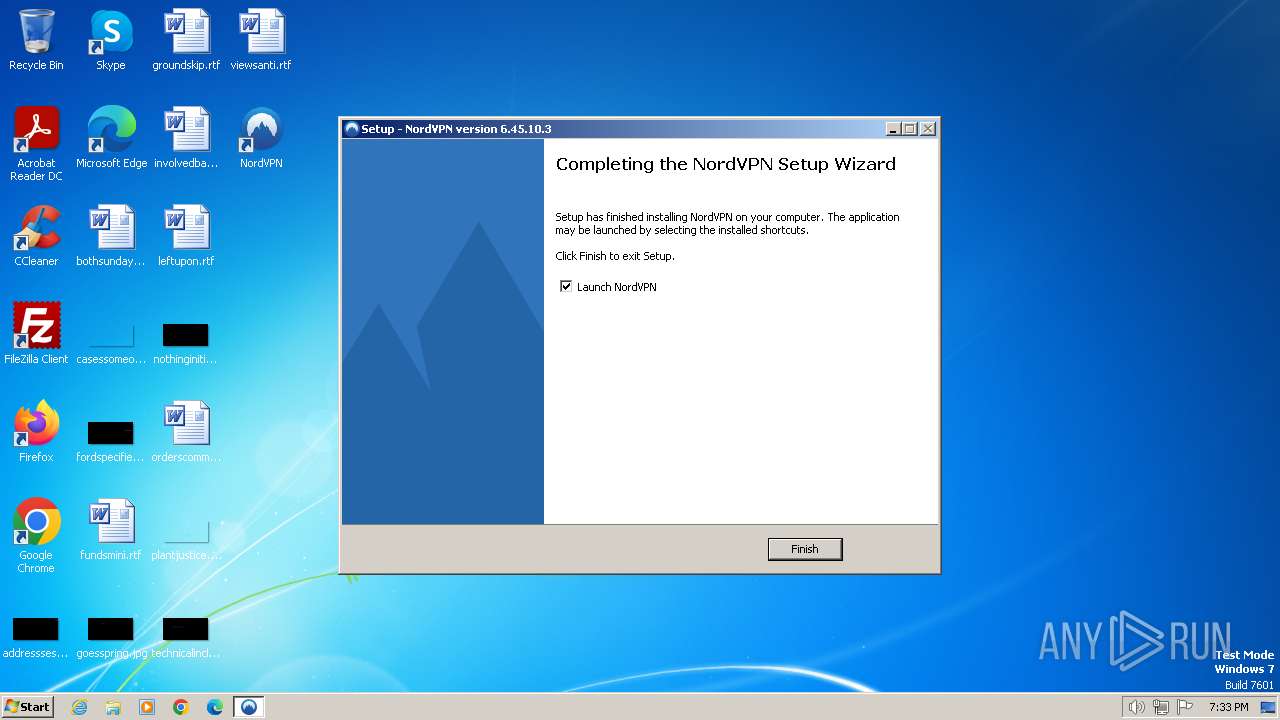Screen dimensions: 1280x720
Task: Minimize the NordVPN Setup window
Action: 893,129
